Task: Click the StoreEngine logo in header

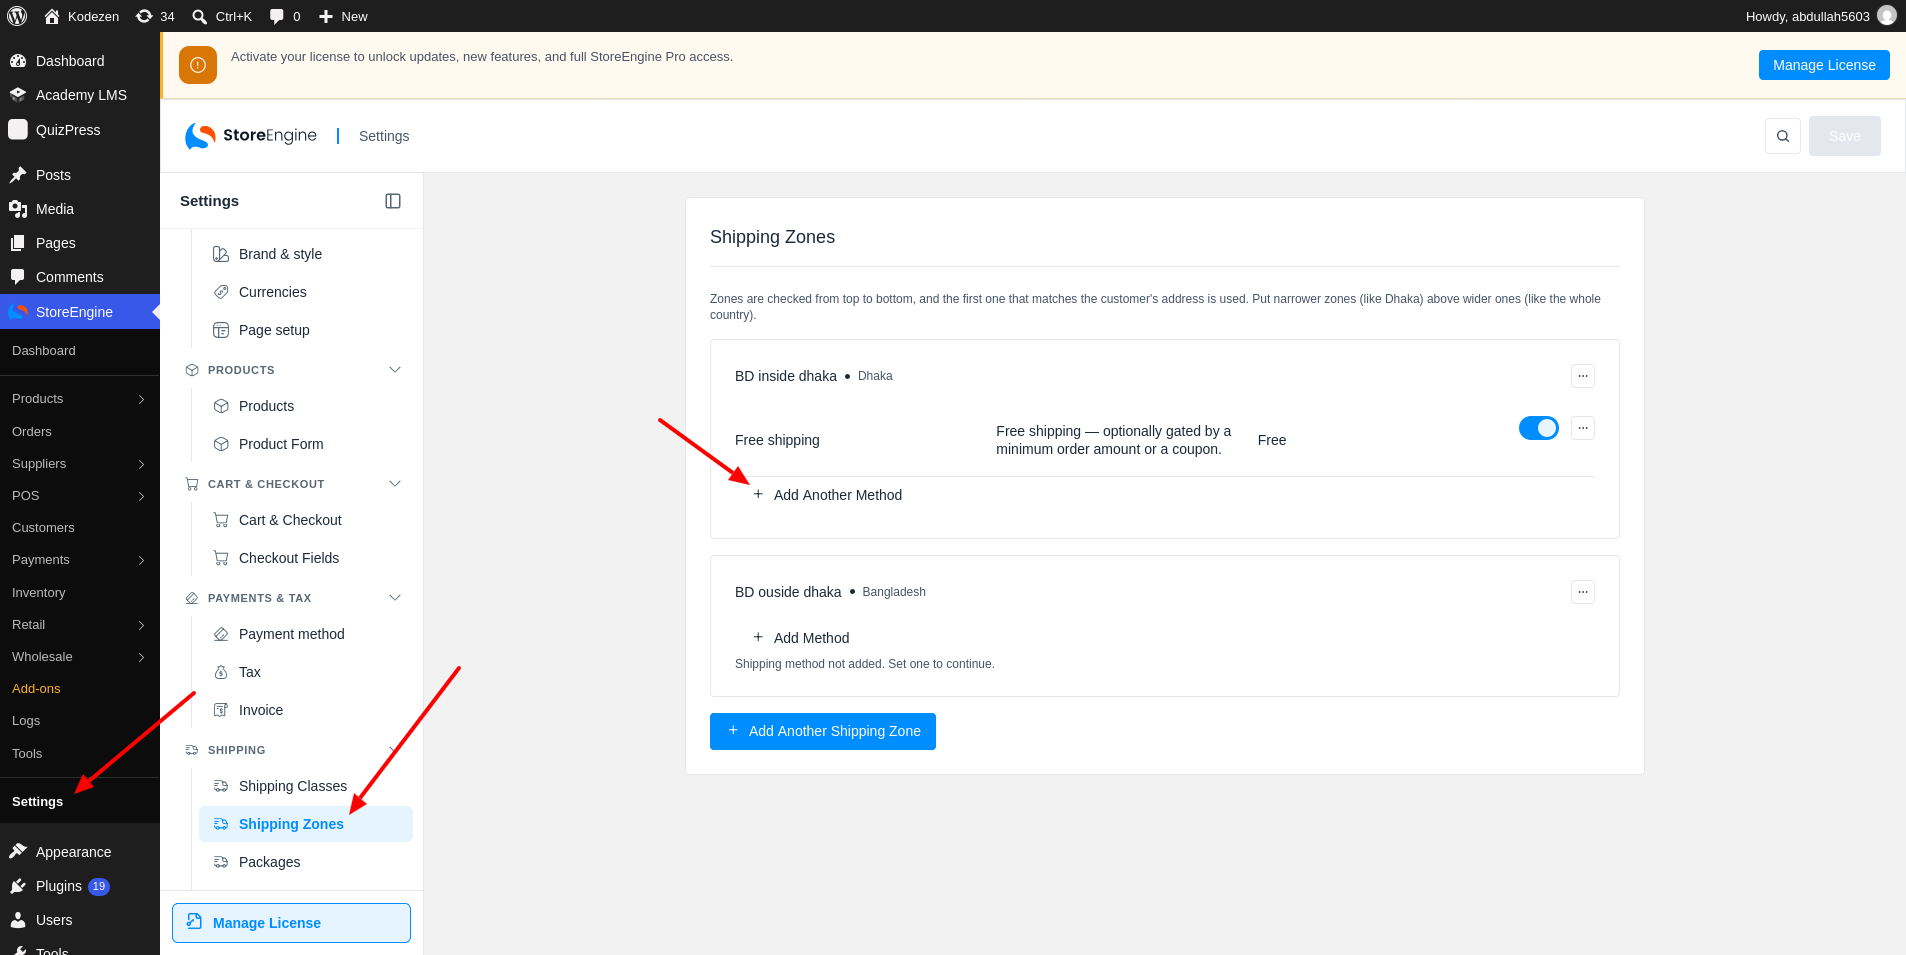Action: 251,136
